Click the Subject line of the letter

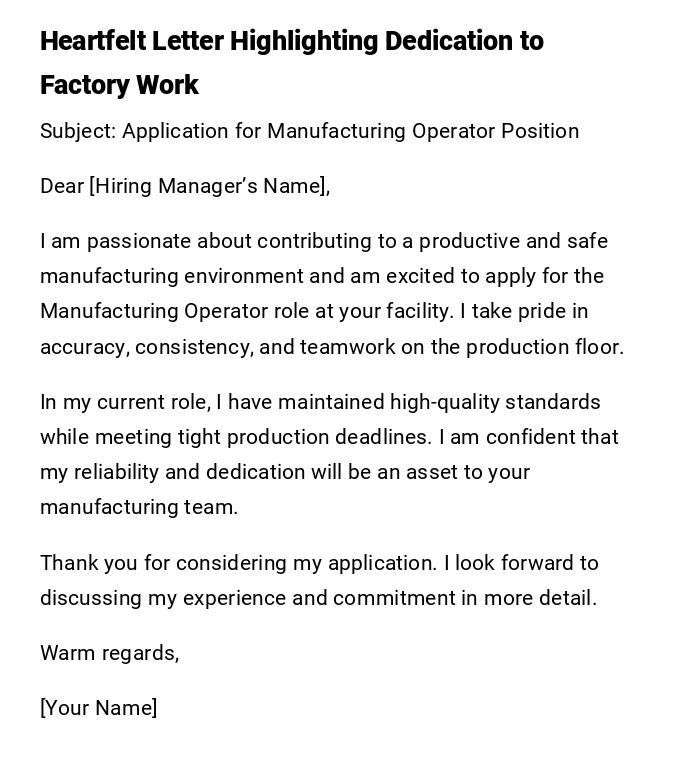(x=309, y=131)
